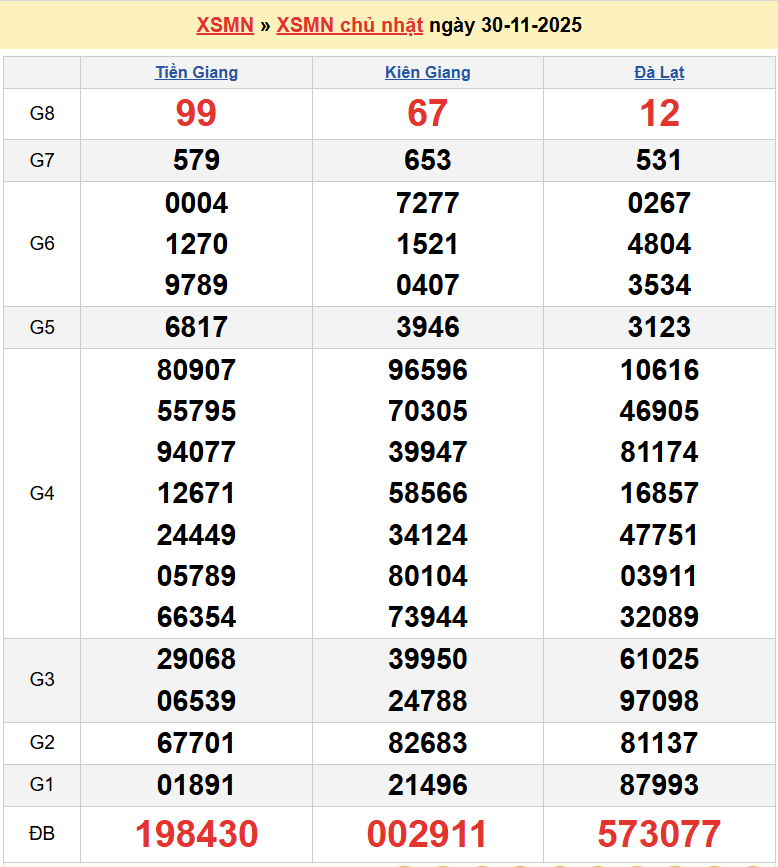This screenshot has height=867, width=778.
Task: Open the XSMN link in header
Action: point(225,25)
